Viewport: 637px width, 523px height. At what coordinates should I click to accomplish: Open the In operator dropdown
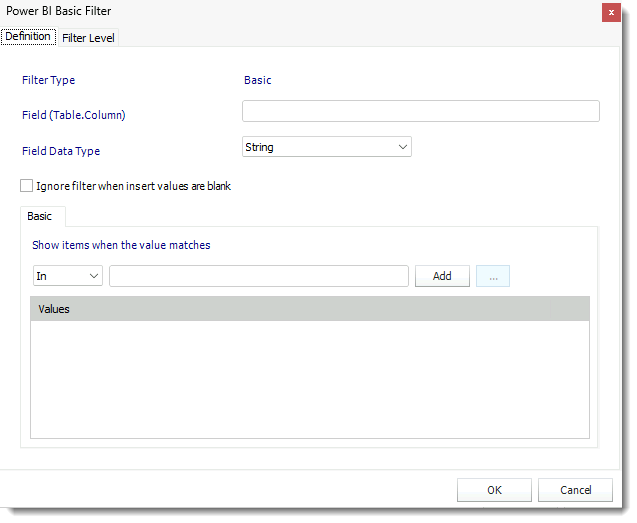coord(68,276)
